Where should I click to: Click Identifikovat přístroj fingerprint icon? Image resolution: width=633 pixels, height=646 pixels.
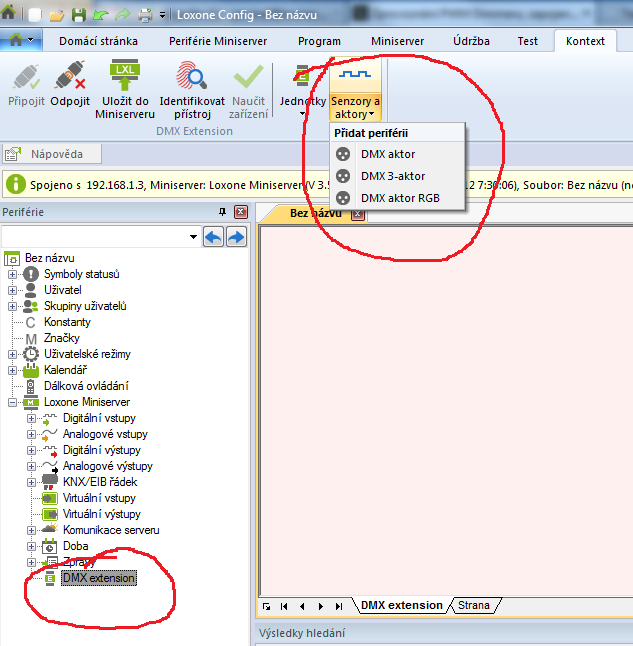(192, 77)
